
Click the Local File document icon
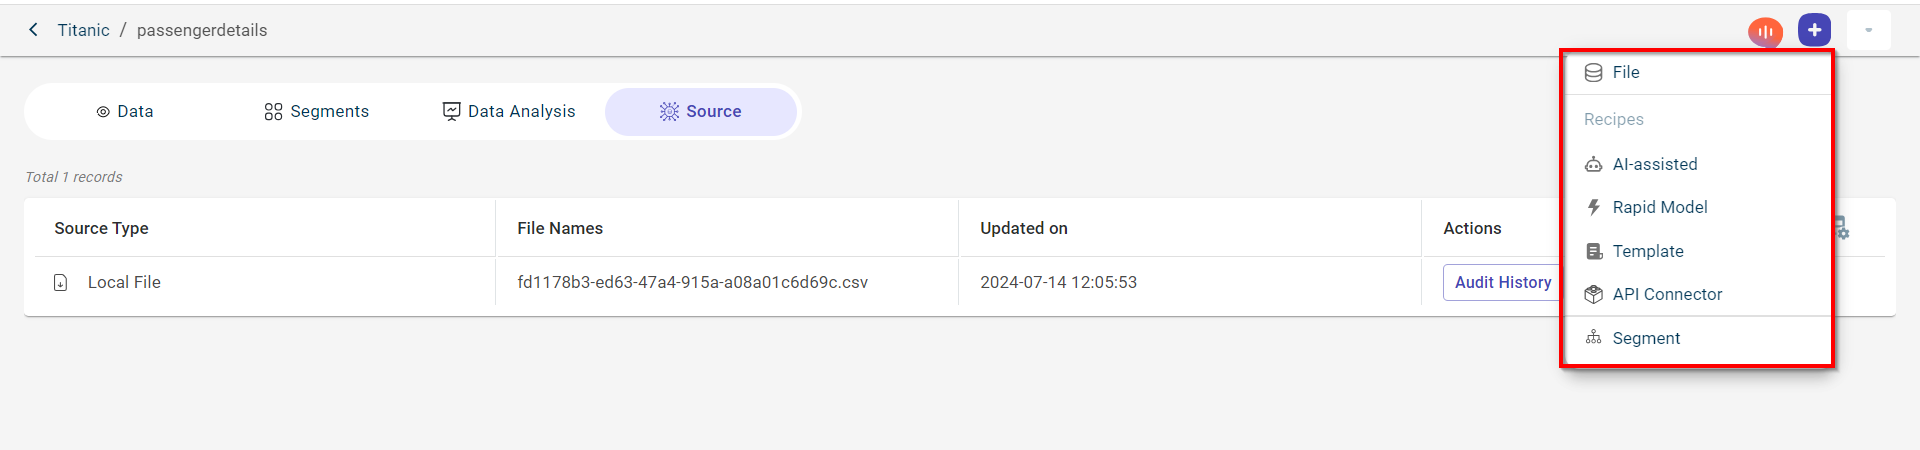click(x=61, y=283)
